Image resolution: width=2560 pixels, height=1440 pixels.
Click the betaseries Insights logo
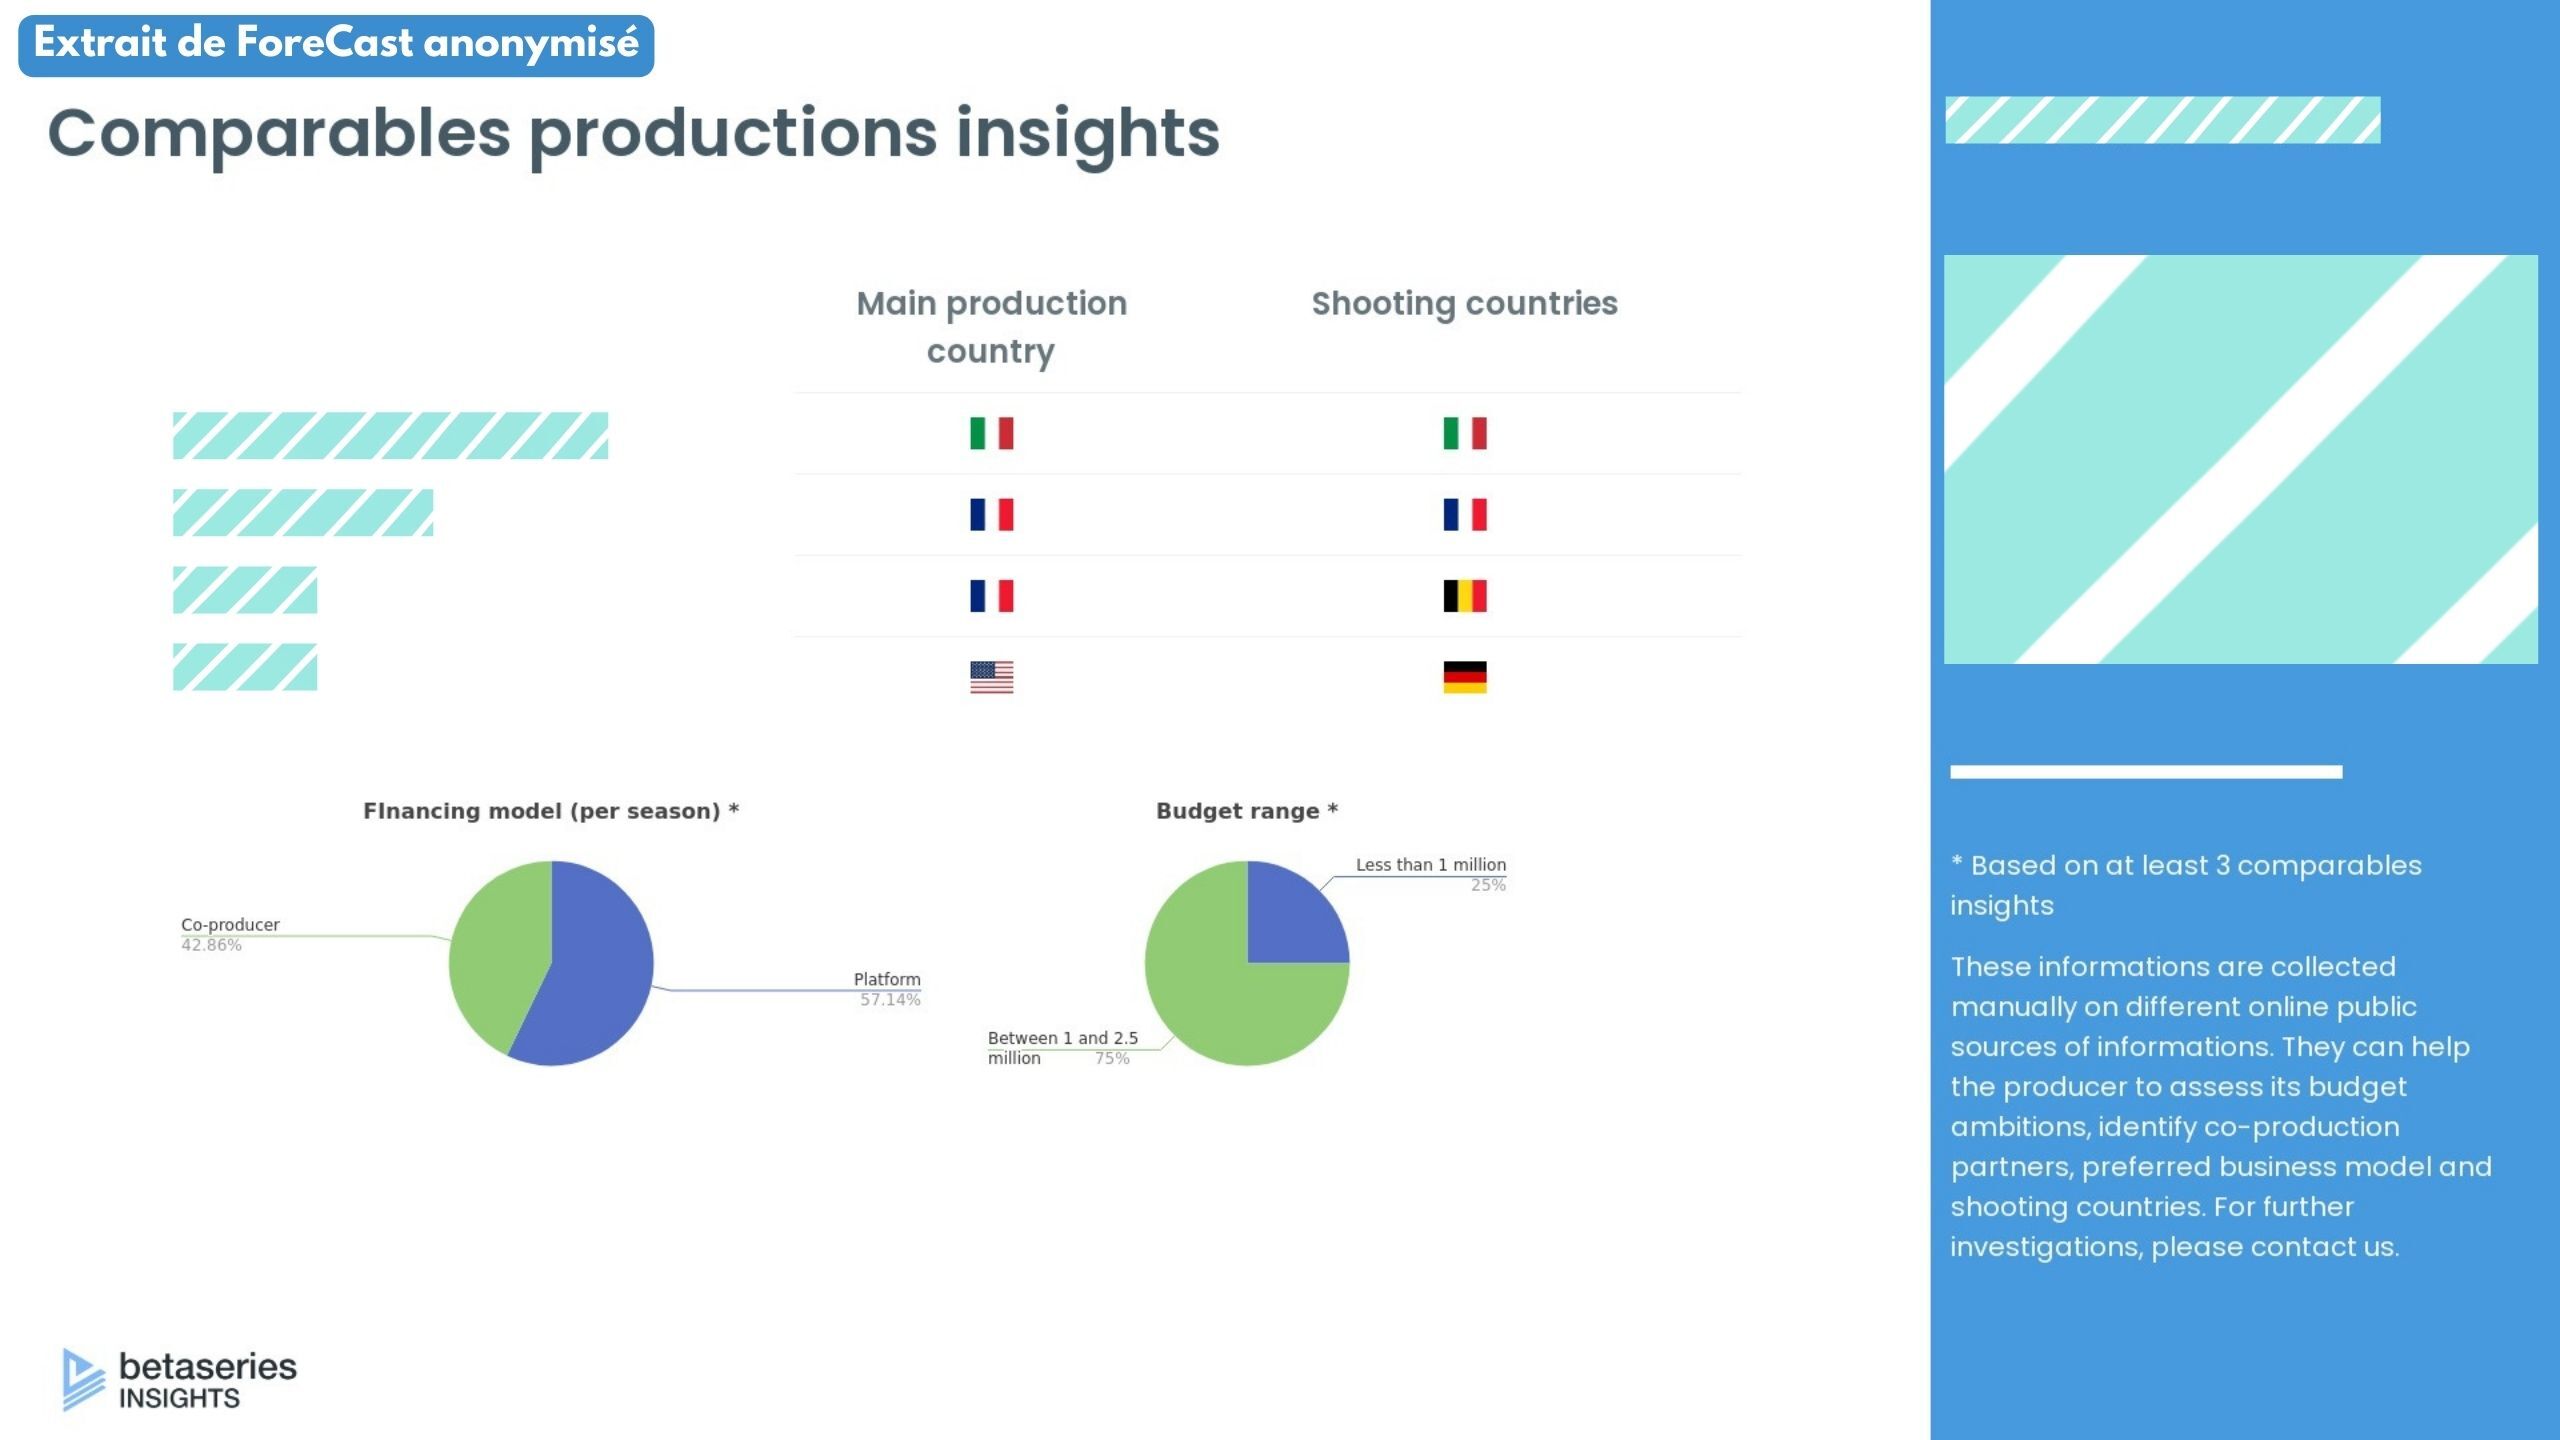click(180, 1380)
